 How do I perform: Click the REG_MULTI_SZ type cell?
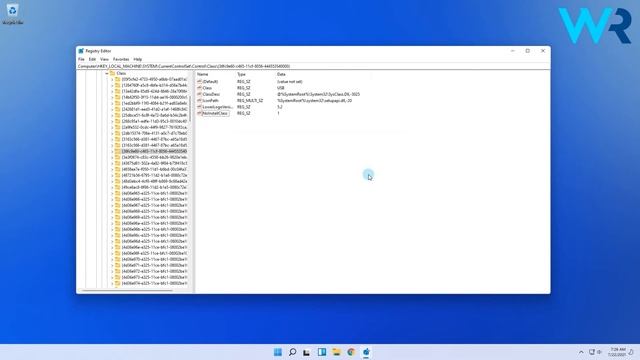[250, 100]
